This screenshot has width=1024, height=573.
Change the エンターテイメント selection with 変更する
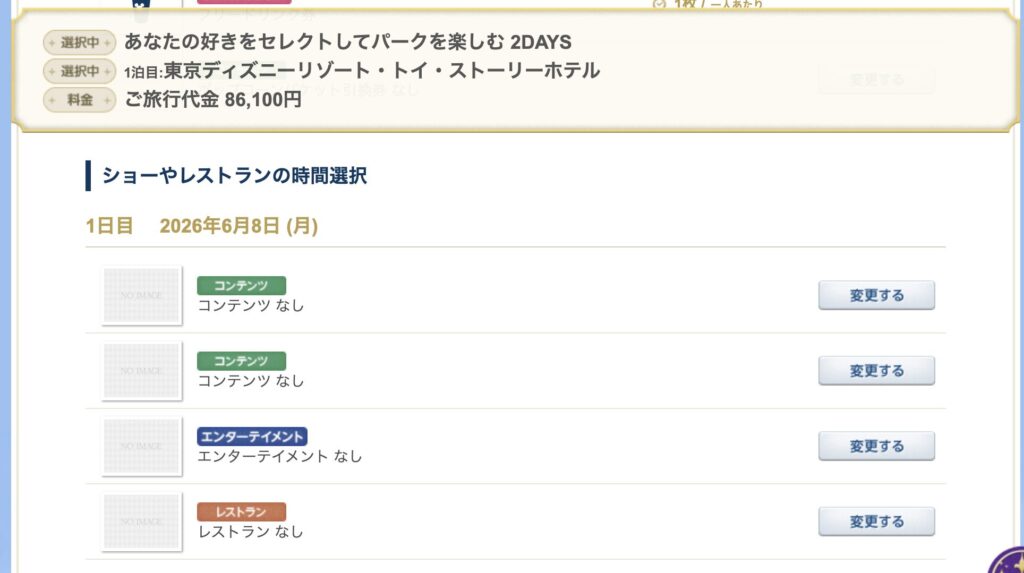876,446
